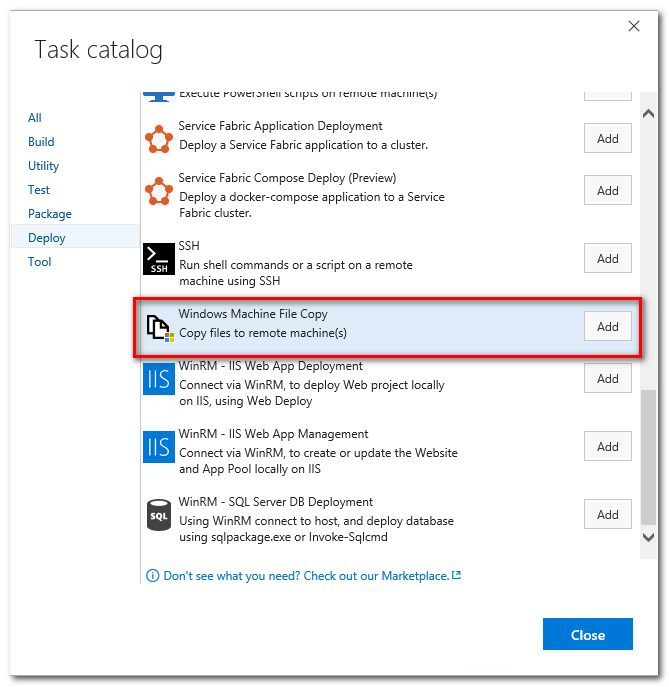Image resolution: width=669 pixels, height=687 pixels.
Task: Select the Deploy category
Action: point(75,238)
